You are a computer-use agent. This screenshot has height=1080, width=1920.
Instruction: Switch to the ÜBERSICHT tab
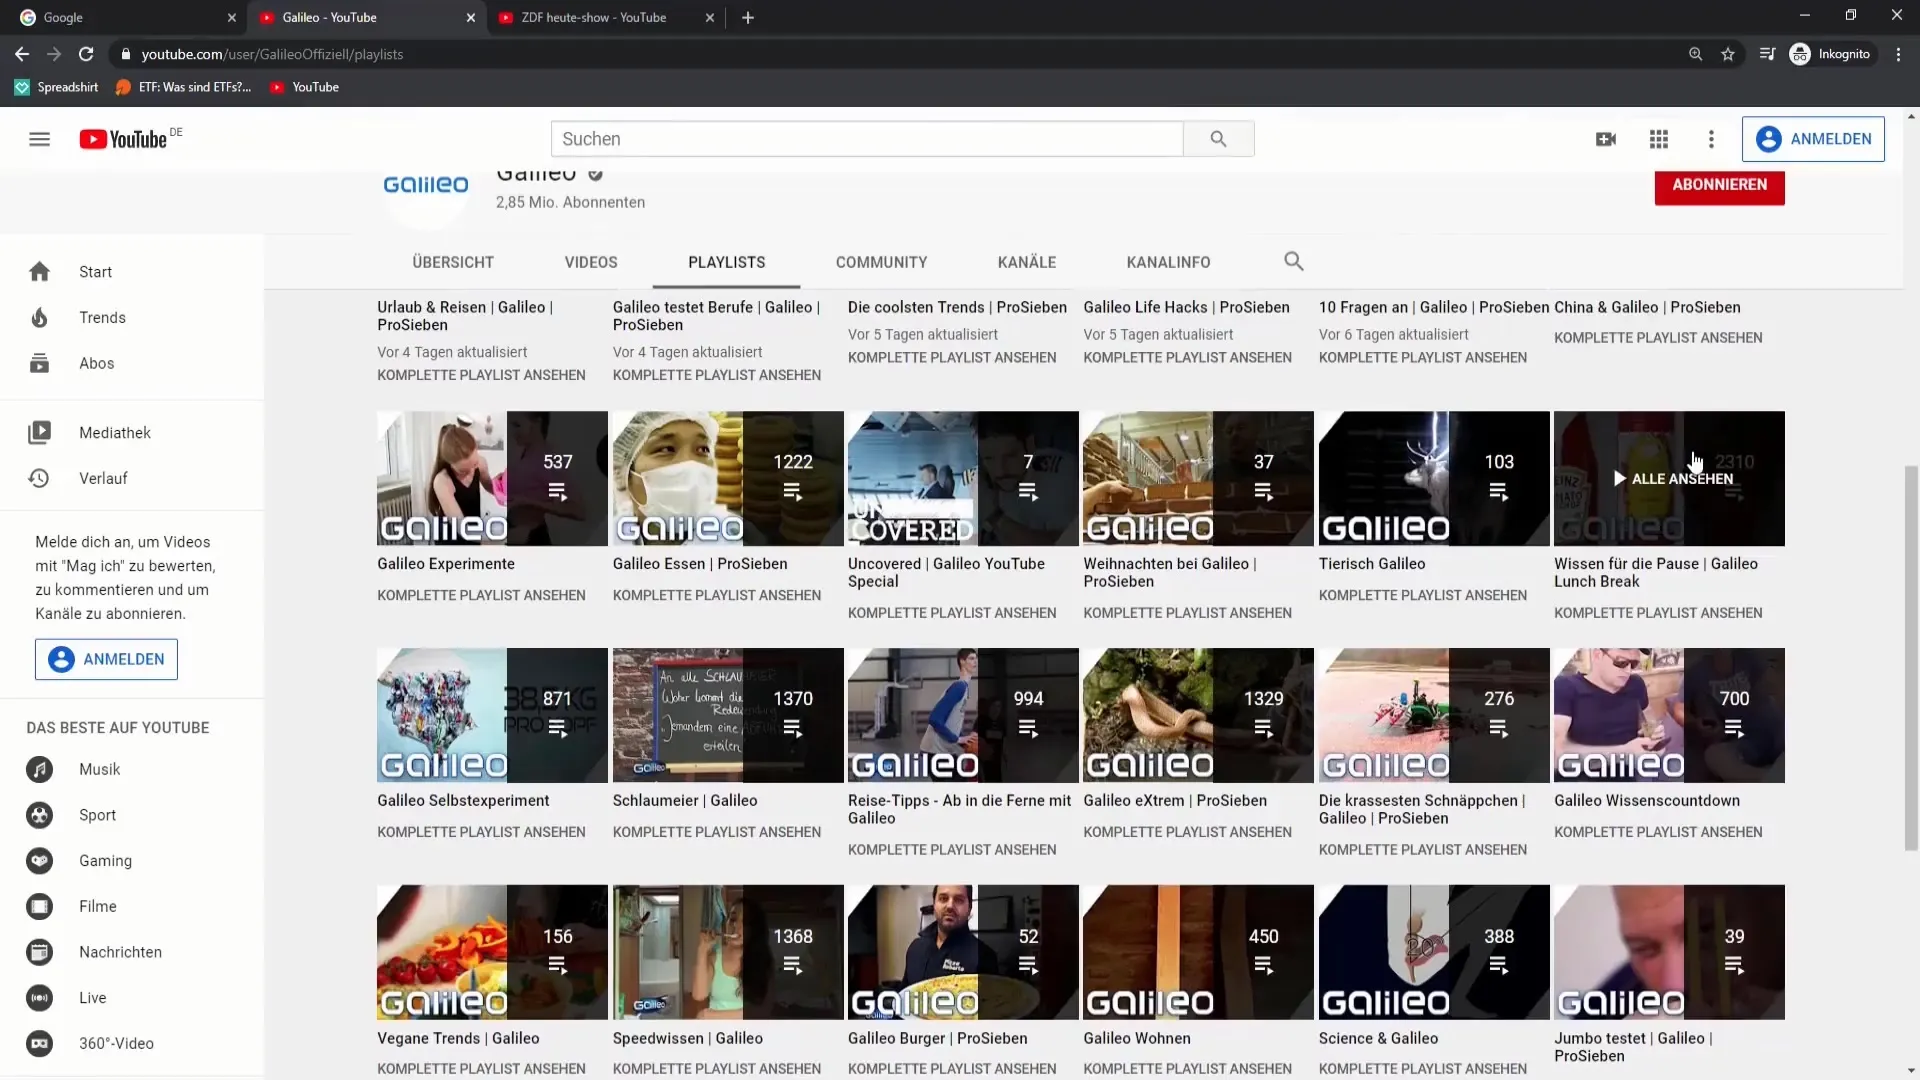(453, 262)
